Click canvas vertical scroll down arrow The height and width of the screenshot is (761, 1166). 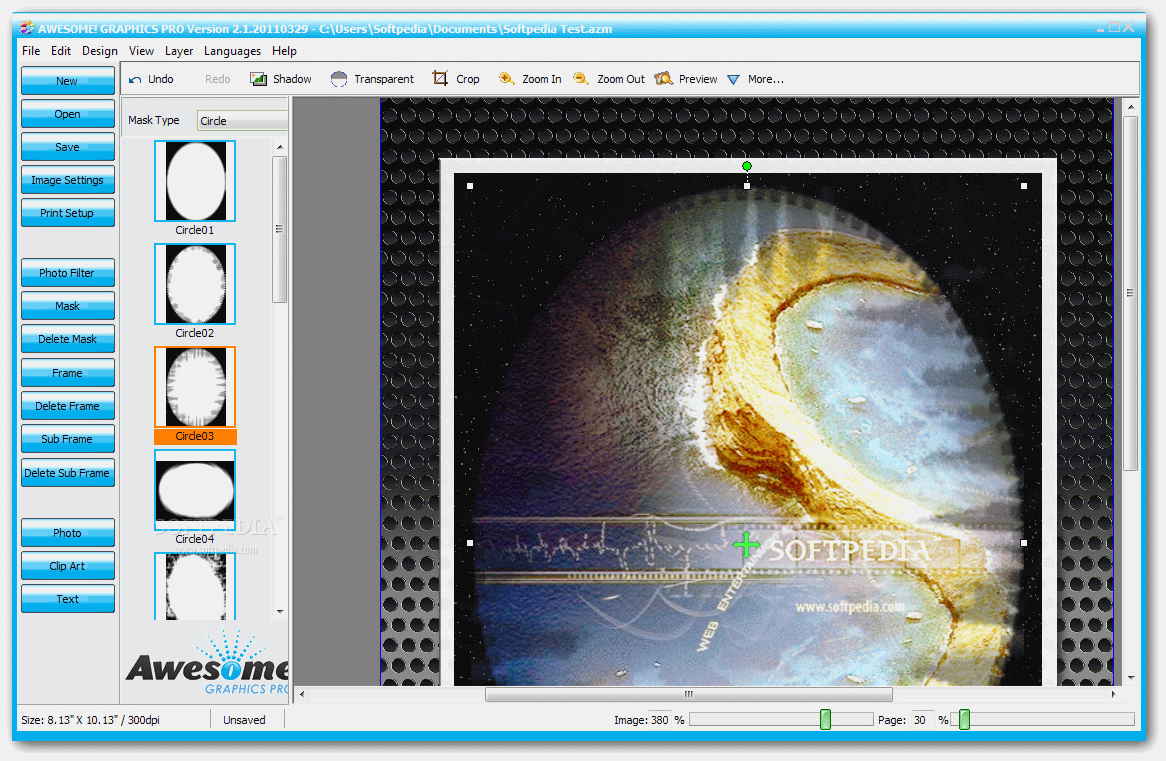point(1131,678)
